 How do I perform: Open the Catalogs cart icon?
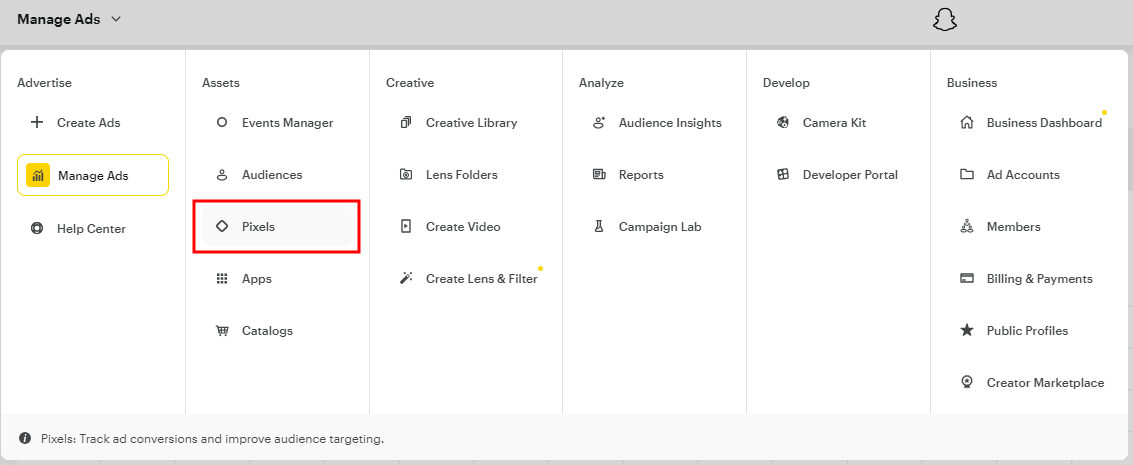[222, 331]
